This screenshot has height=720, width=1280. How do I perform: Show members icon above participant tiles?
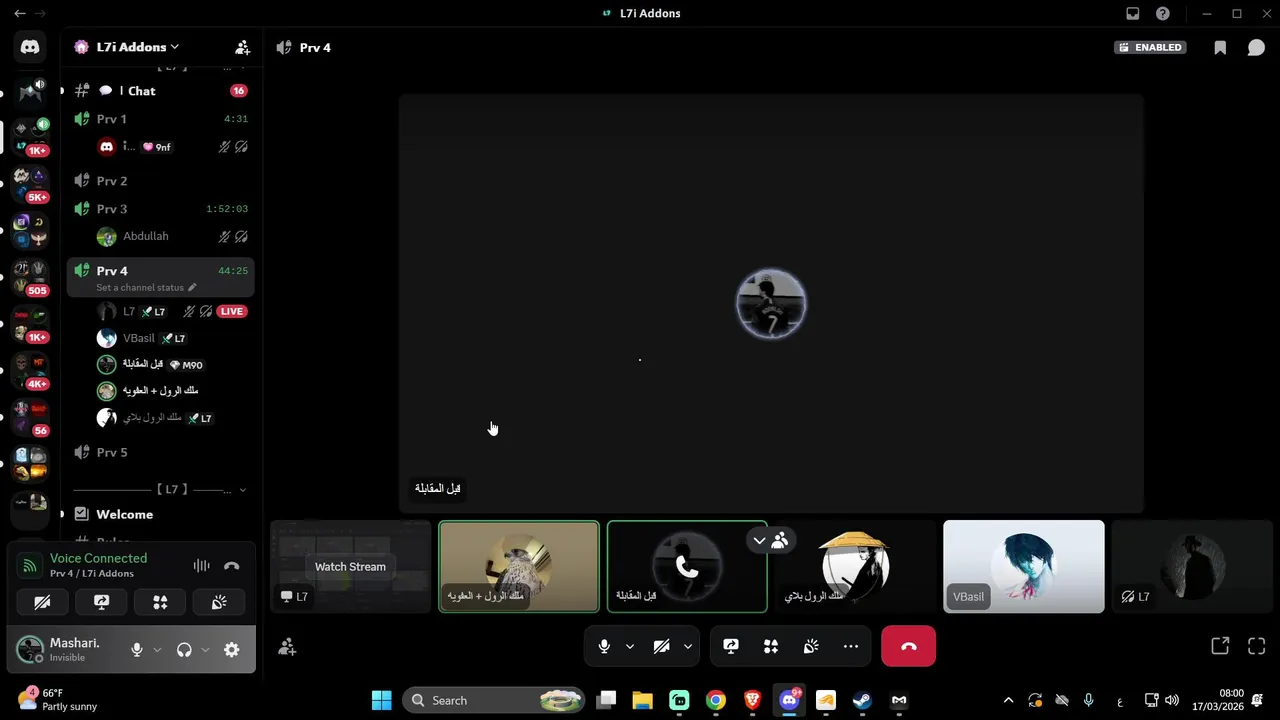pyautogui.click(x=780, y=540)
